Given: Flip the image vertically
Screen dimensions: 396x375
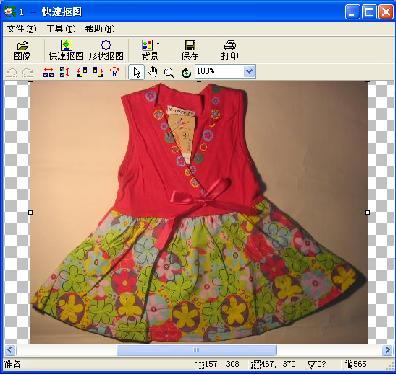Looking at the screenshot, I should coord(65,72).
